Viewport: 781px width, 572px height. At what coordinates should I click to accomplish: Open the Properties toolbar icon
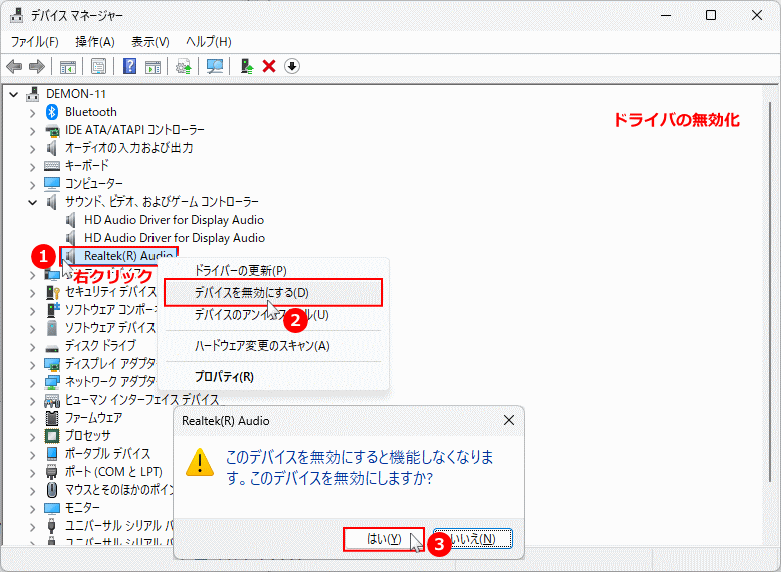(x=99, y=66)
